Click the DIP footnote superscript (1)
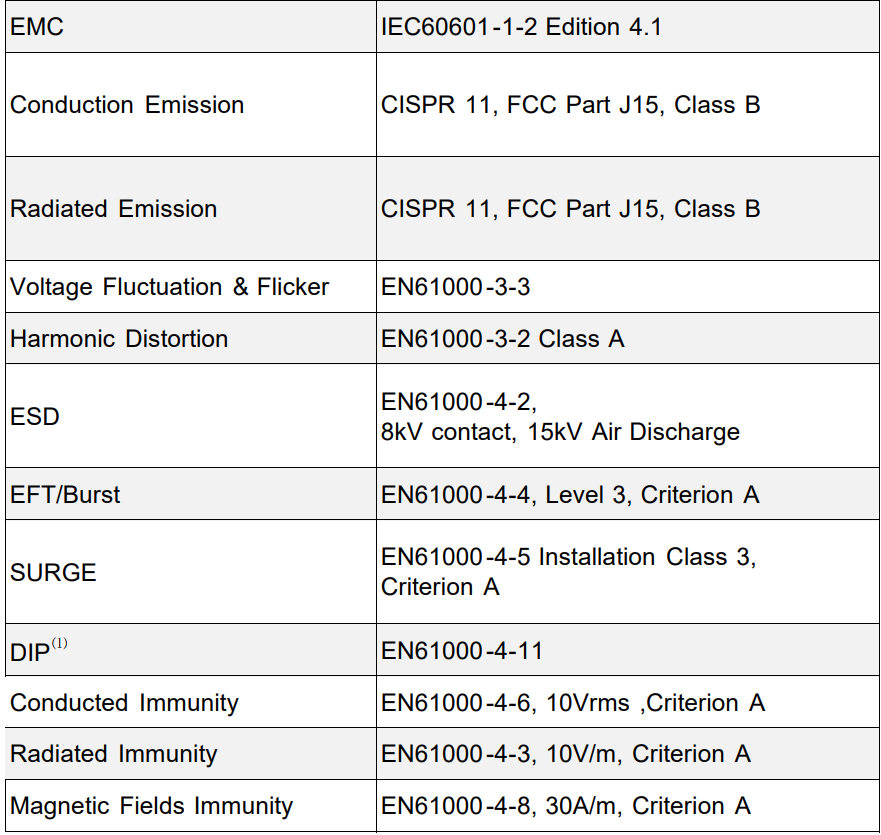The height and width of the screenshot is (835, 881). tap(60, 643)
